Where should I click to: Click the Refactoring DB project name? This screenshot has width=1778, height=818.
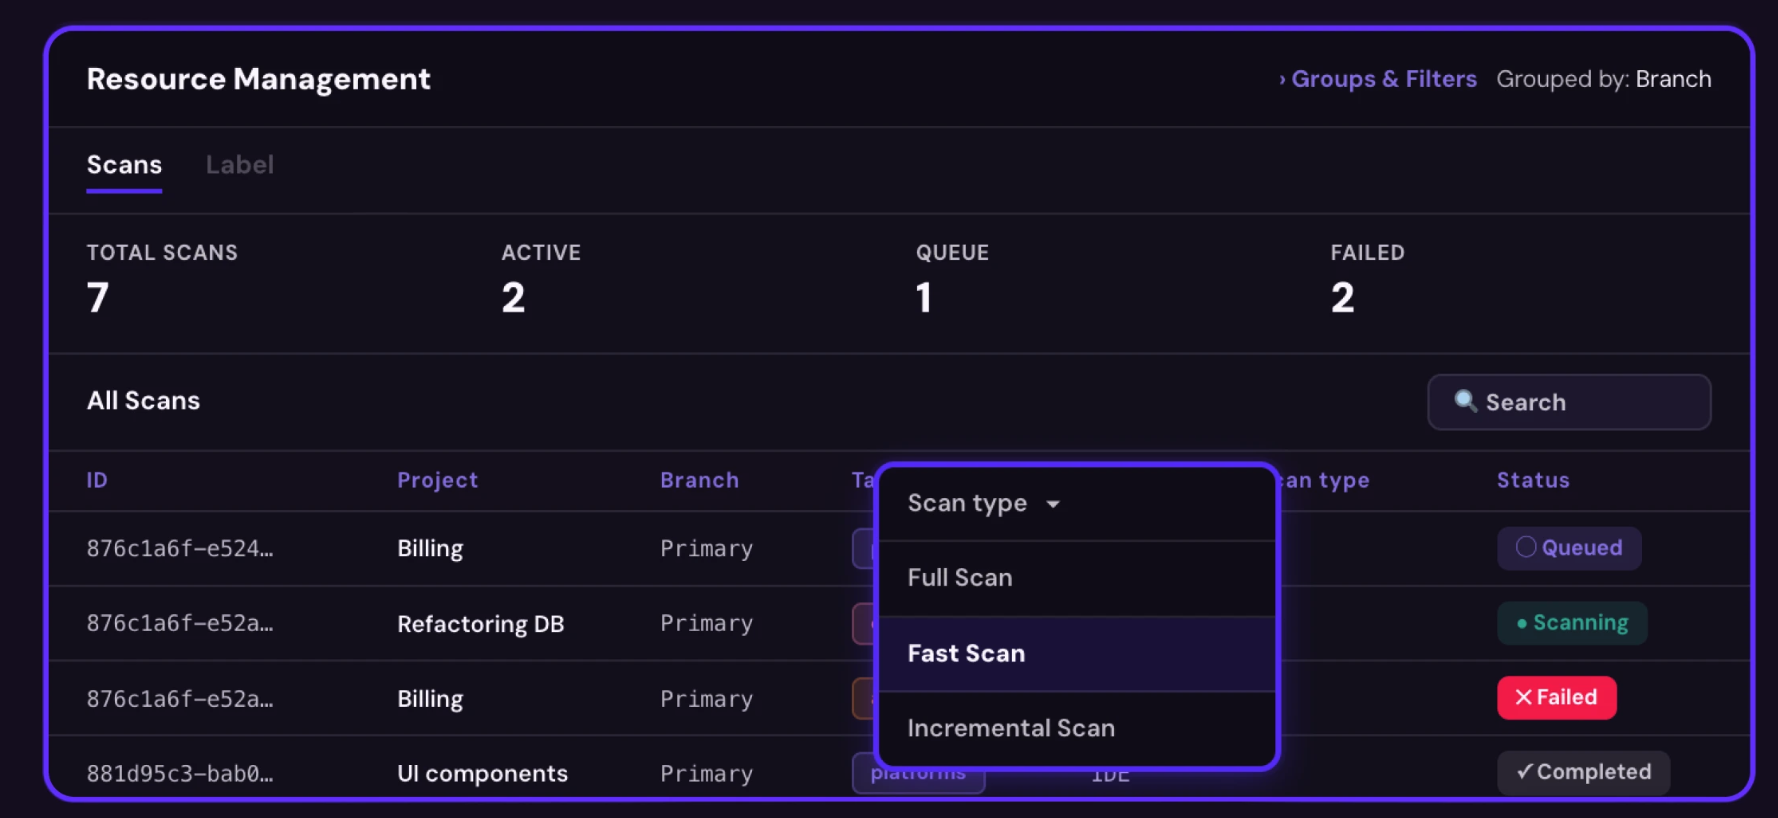point(481,624)
